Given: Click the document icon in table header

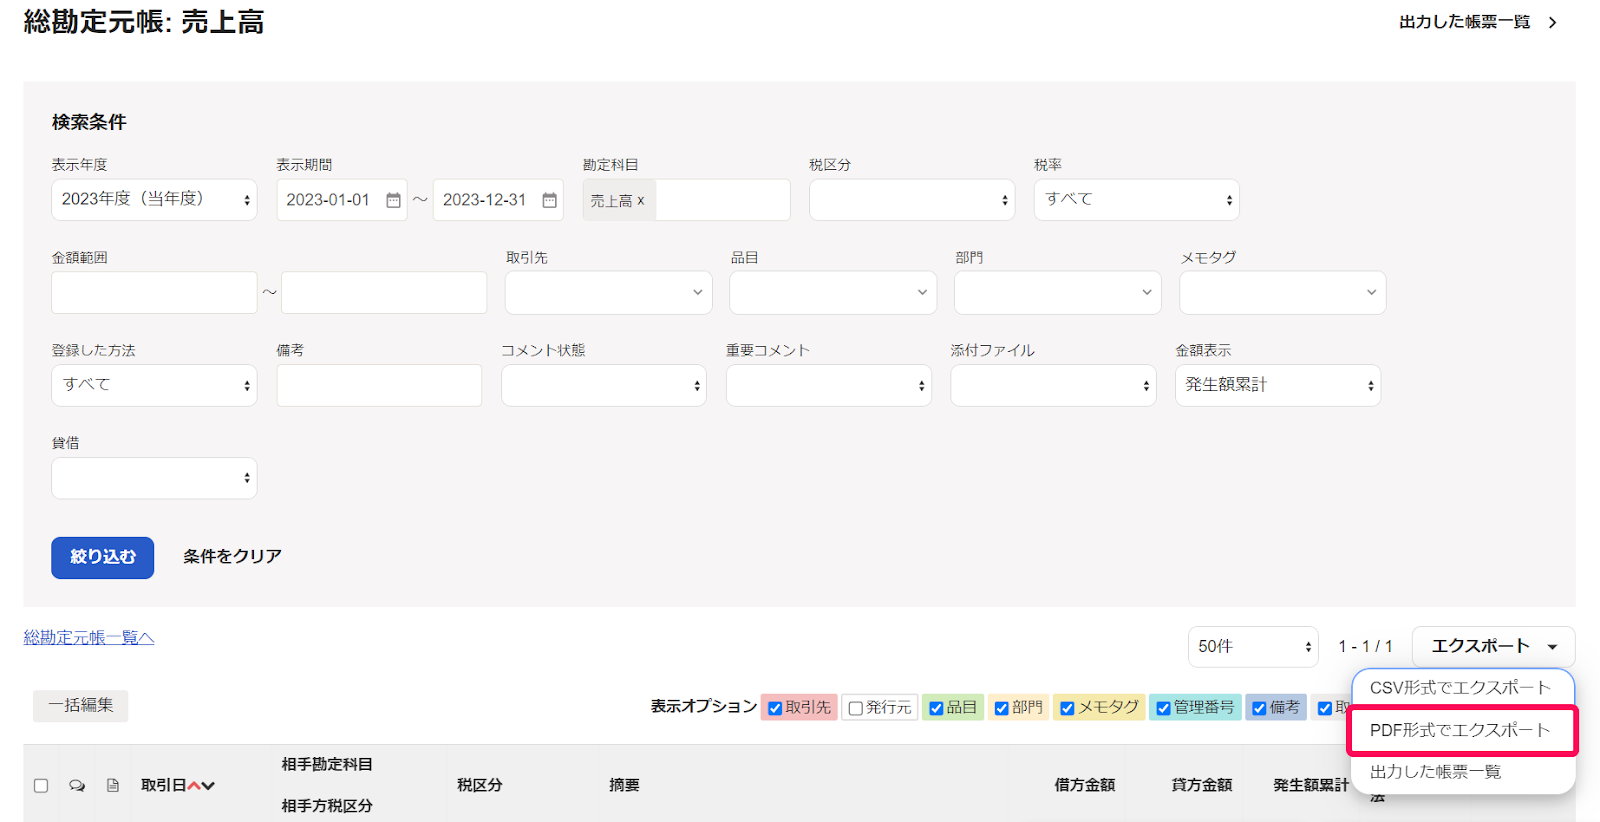Looking at the screenshot, I should [113, 786].
